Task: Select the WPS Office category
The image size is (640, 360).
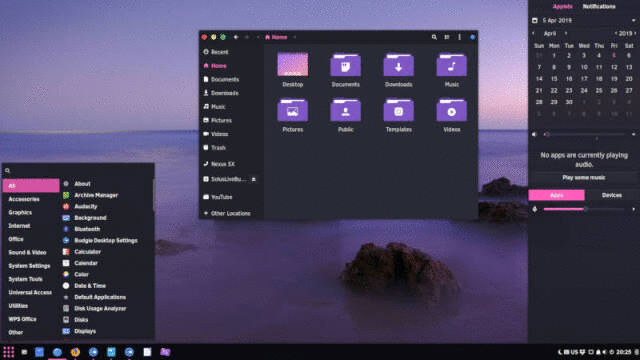Action: [31, 319]
